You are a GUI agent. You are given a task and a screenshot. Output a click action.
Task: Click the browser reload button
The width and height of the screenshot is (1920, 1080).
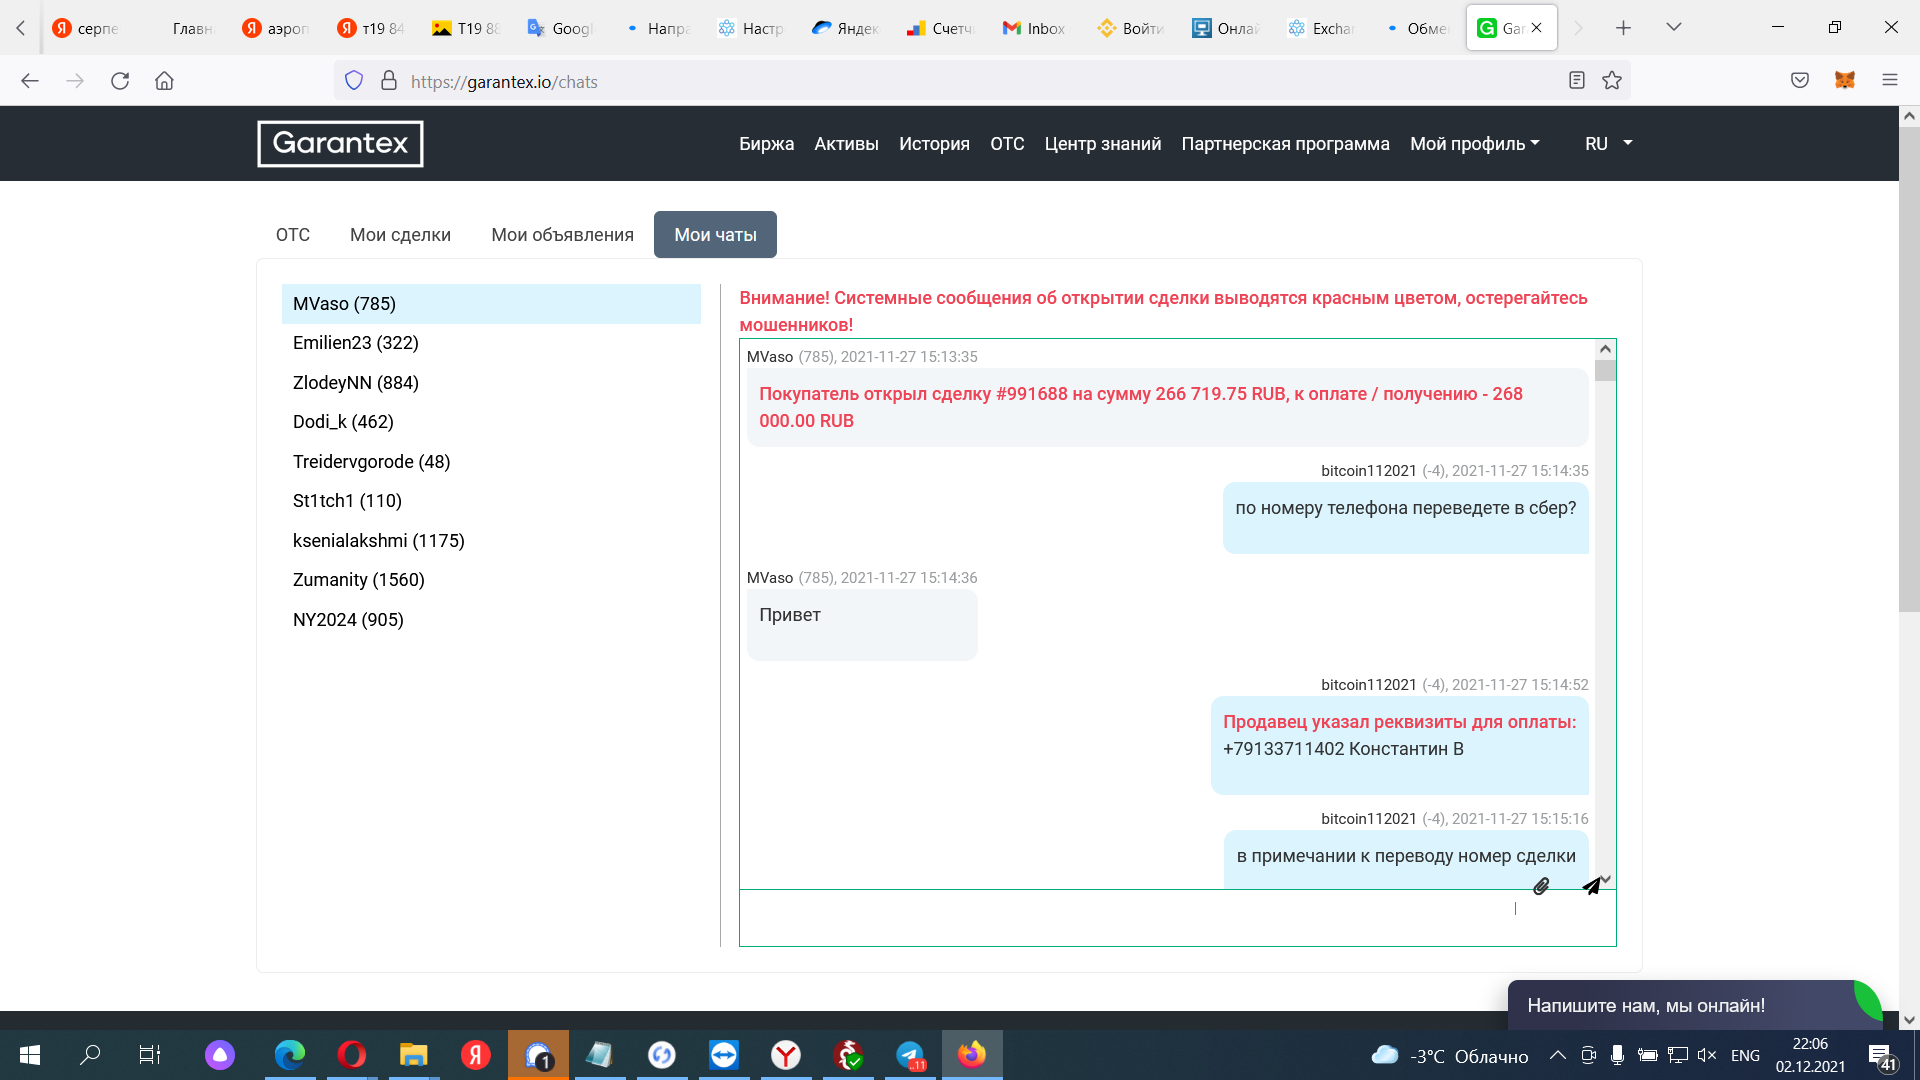[x=120, y=81]
